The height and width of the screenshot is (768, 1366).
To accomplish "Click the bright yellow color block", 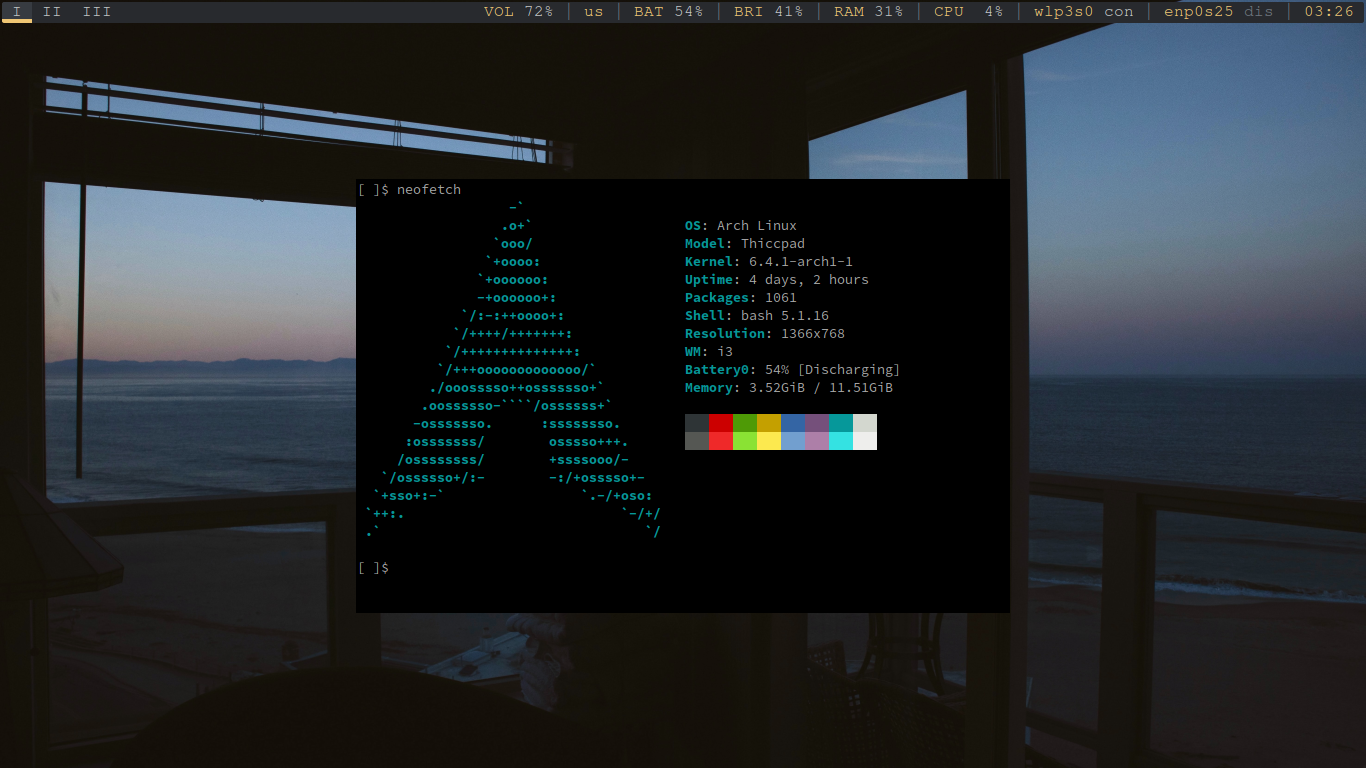I will click(x=769, y=441).
